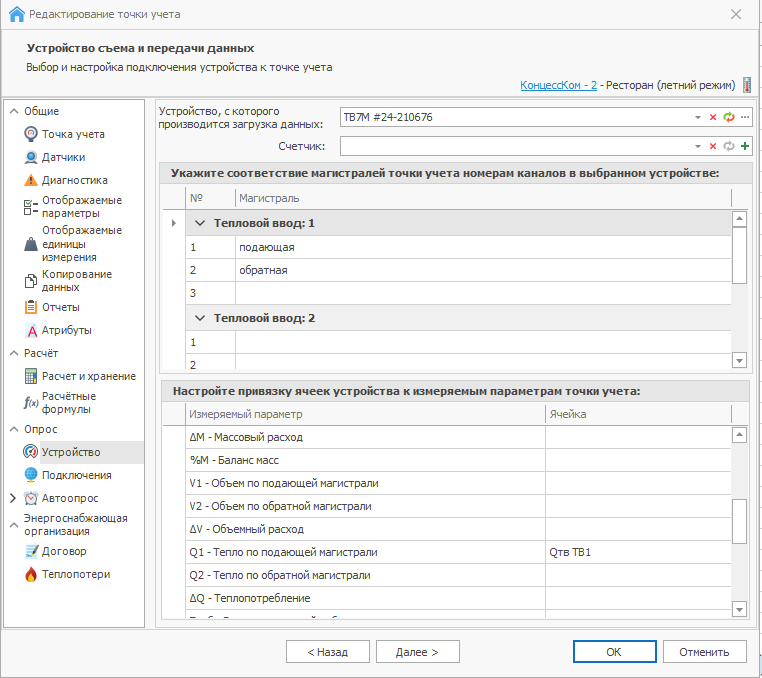The width and height of the screenshot is (762, 678).
Task: Open Диагностика with warning triangle icon
Action: pos(74,180)
